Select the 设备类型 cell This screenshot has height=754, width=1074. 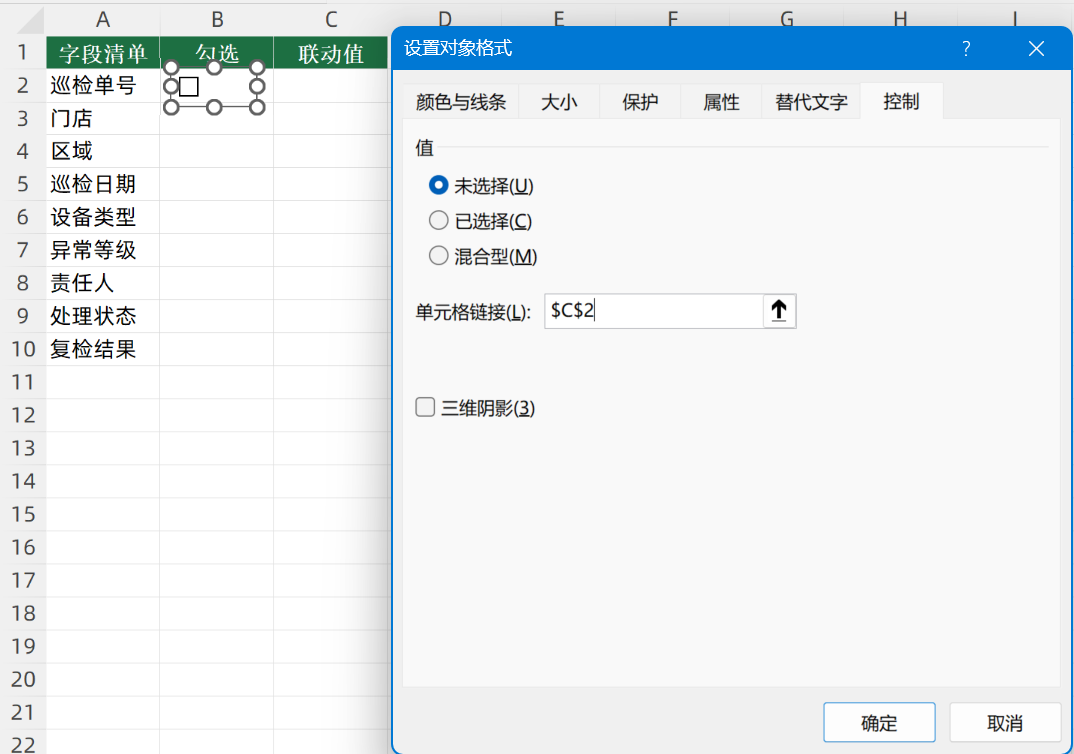click(x=103, y=217)
